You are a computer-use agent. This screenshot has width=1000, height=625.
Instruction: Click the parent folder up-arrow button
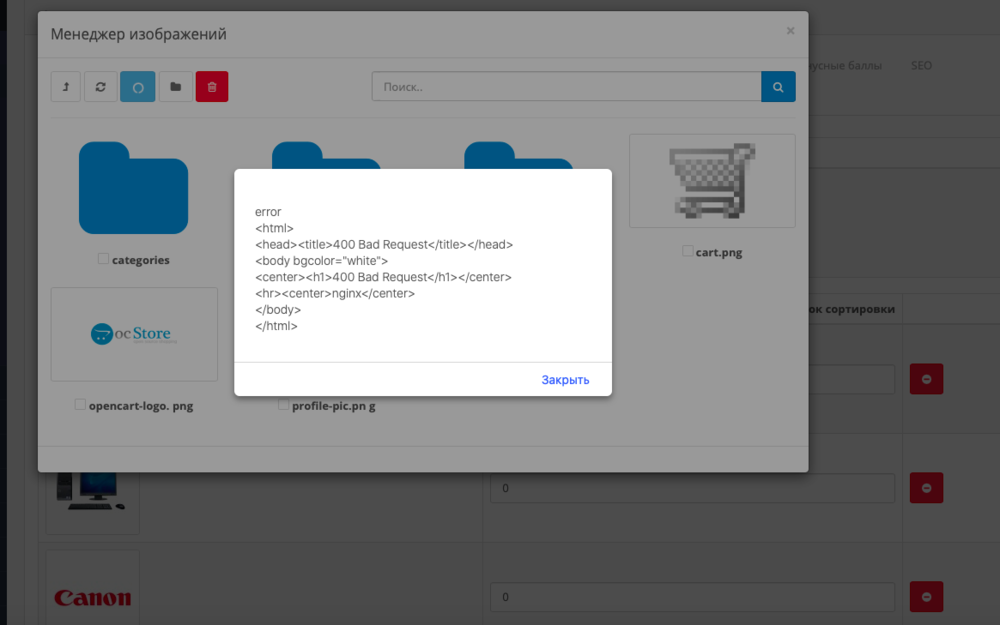pos(66,87)
